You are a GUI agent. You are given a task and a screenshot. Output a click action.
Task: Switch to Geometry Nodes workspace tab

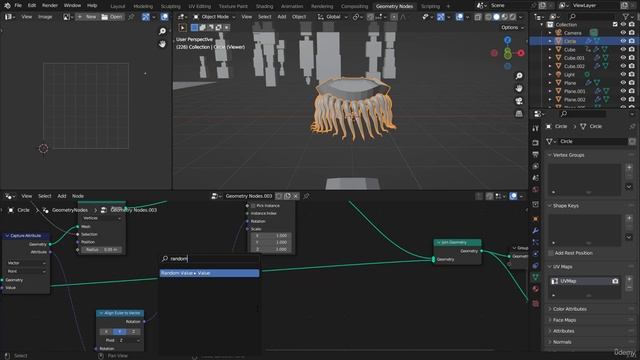394,6
